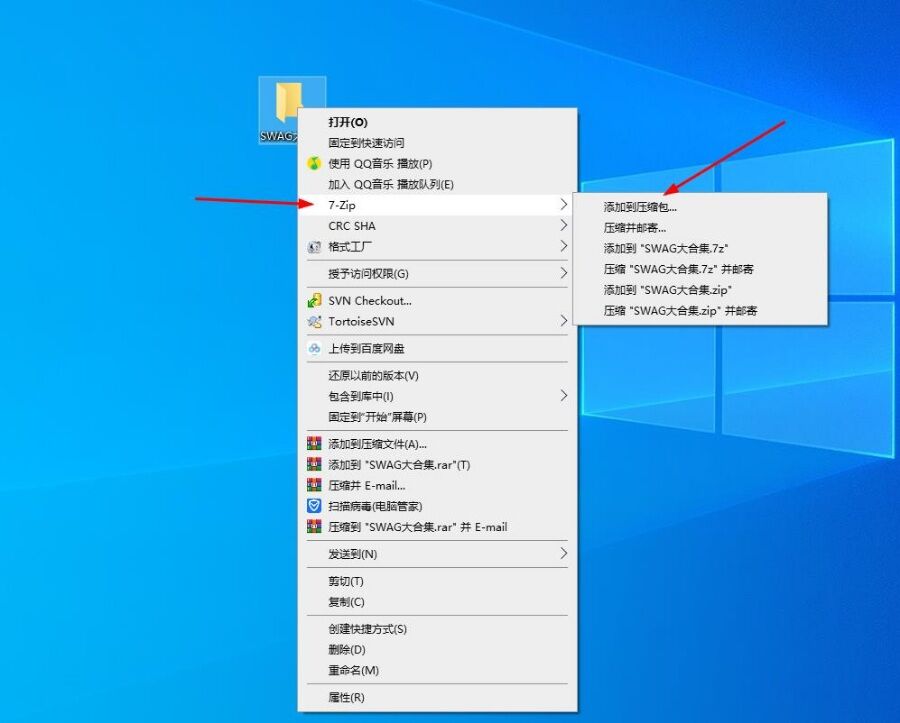The width and height of the screenshot is (900, 723).
Task: Click the WinRAR icon beside 添加到 "SWAG大合集.rar"(T)
Action: pyautogui.click(x=314, y=464)
